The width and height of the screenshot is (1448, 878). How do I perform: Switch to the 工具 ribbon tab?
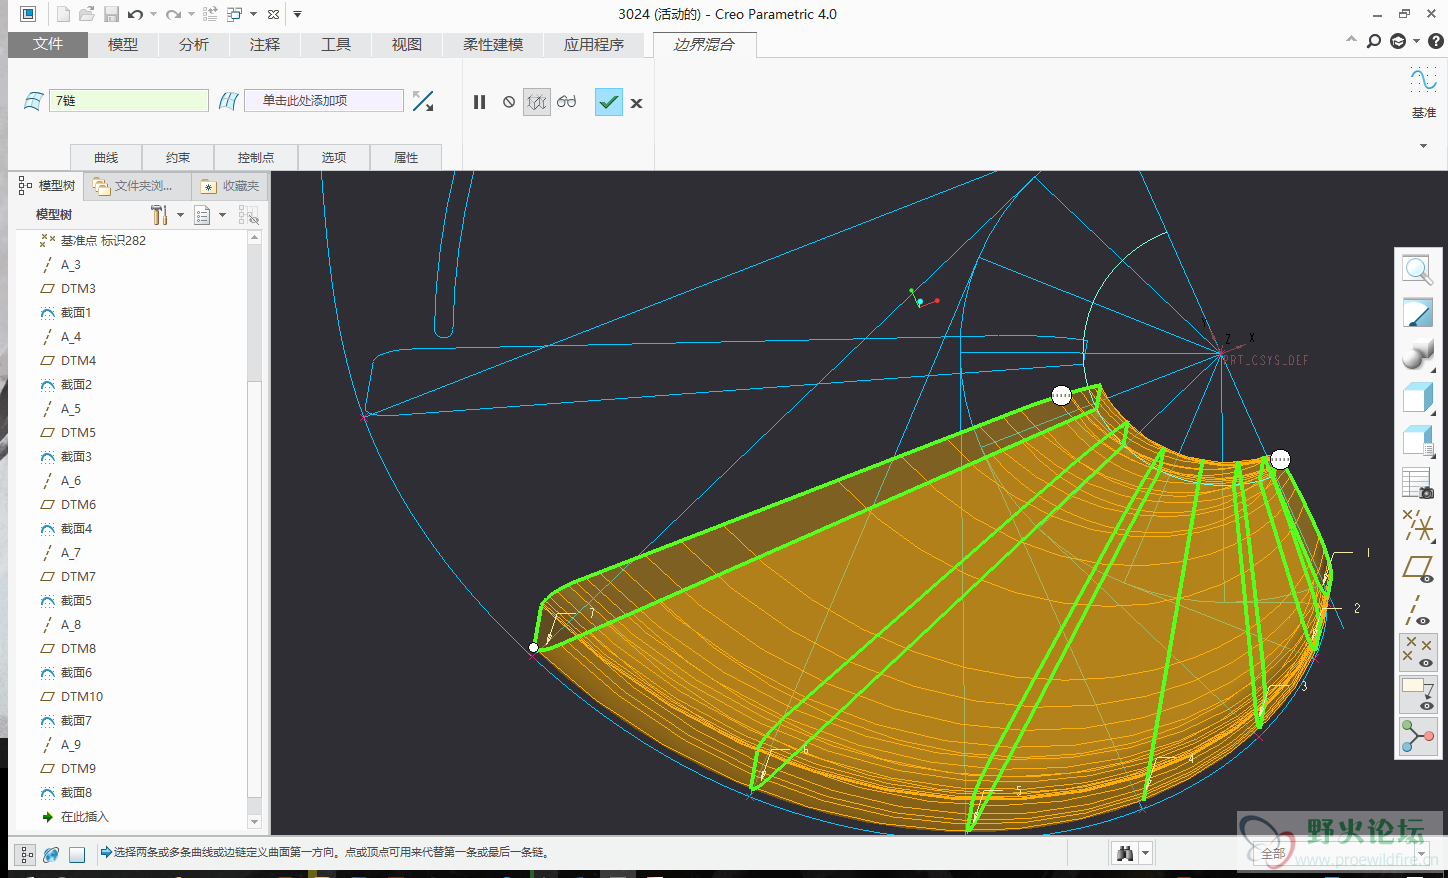336,44
